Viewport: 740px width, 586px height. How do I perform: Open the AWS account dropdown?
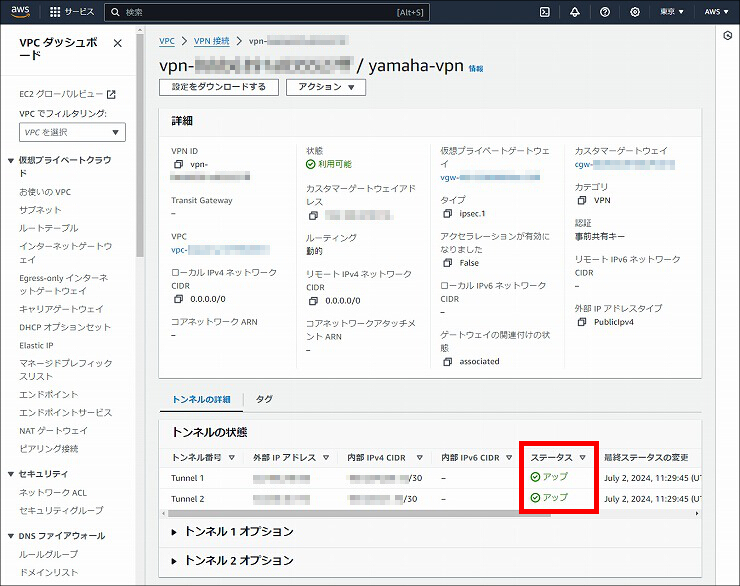point(716,12)
